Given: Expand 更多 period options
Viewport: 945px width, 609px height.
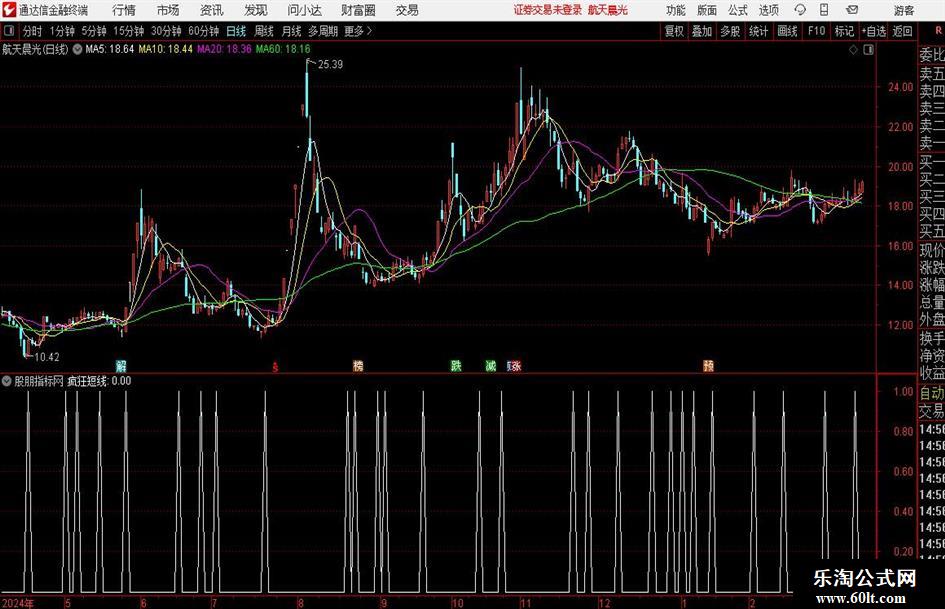Looking at the screenshot, I should (x=359, y=31).
